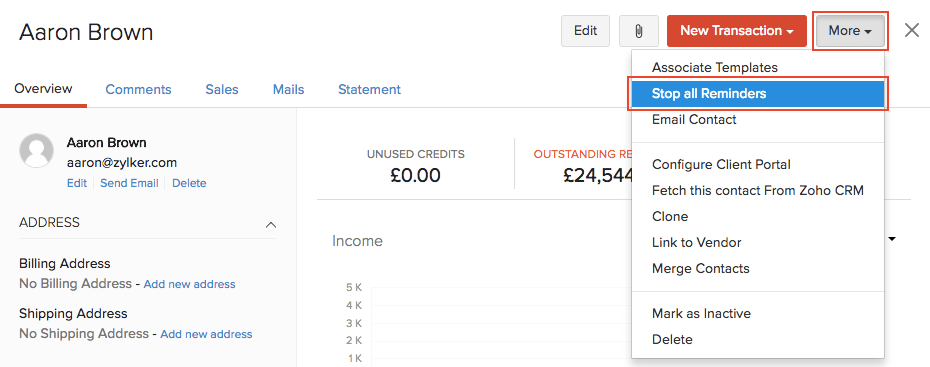Click Delete link under contact email
Viewport: 930px width, 367px height.
pos(189,183)
